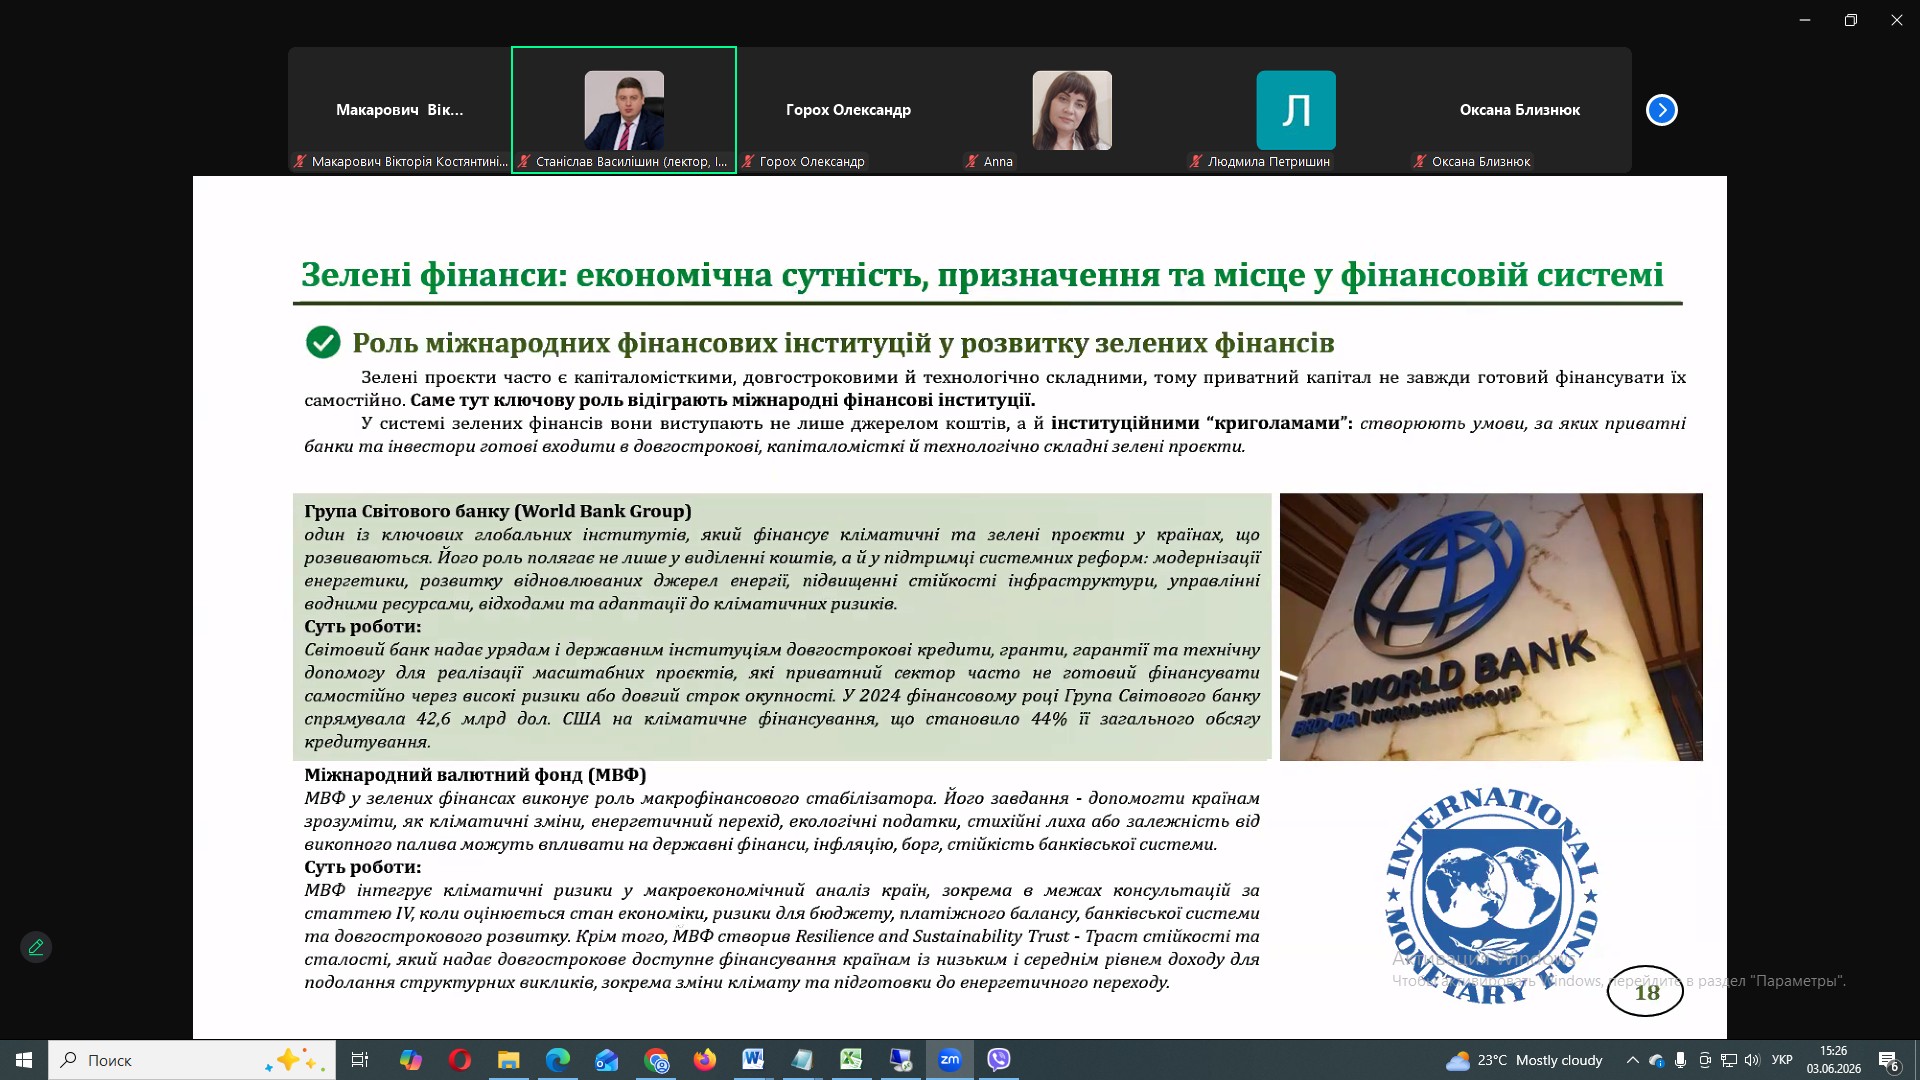
Task: Select Горох Олександр's participant tile
Action: point(848,110)
